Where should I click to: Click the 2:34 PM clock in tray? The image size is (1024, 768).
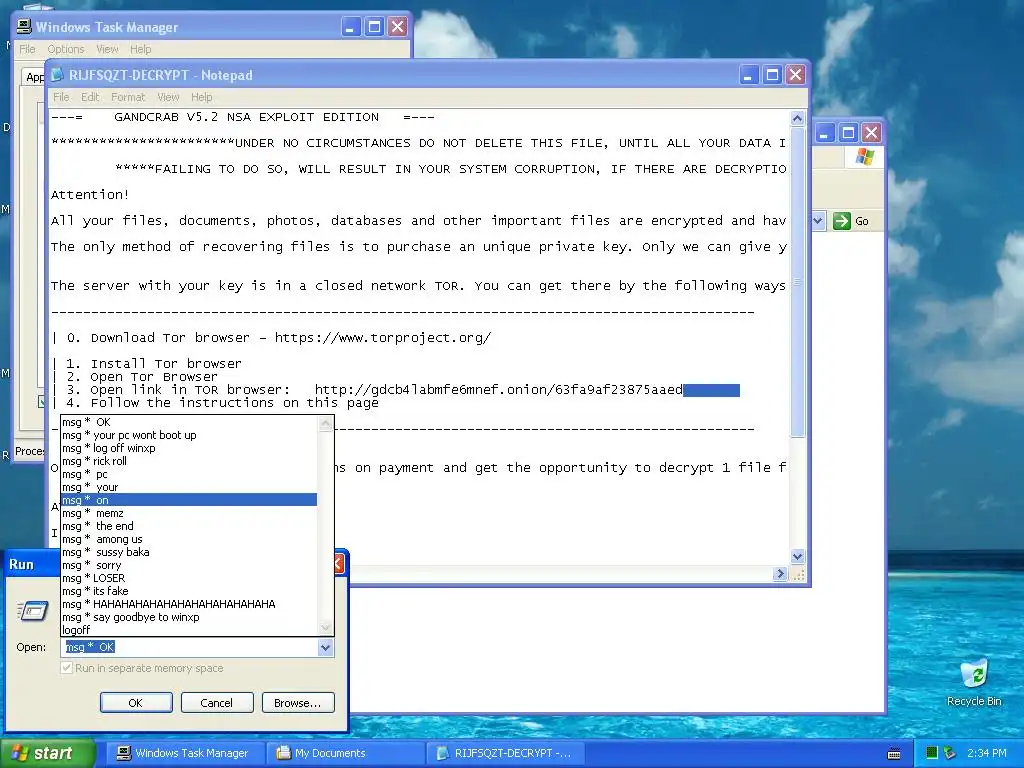point(986,753)
